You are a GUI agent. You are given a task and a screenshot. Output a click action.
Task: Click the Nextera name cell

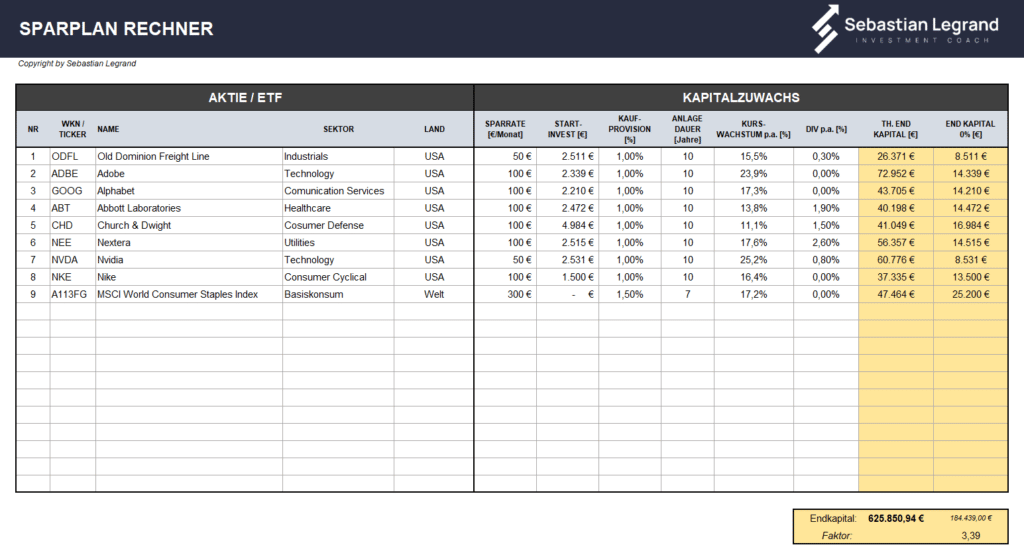click(x=189, y=242)
